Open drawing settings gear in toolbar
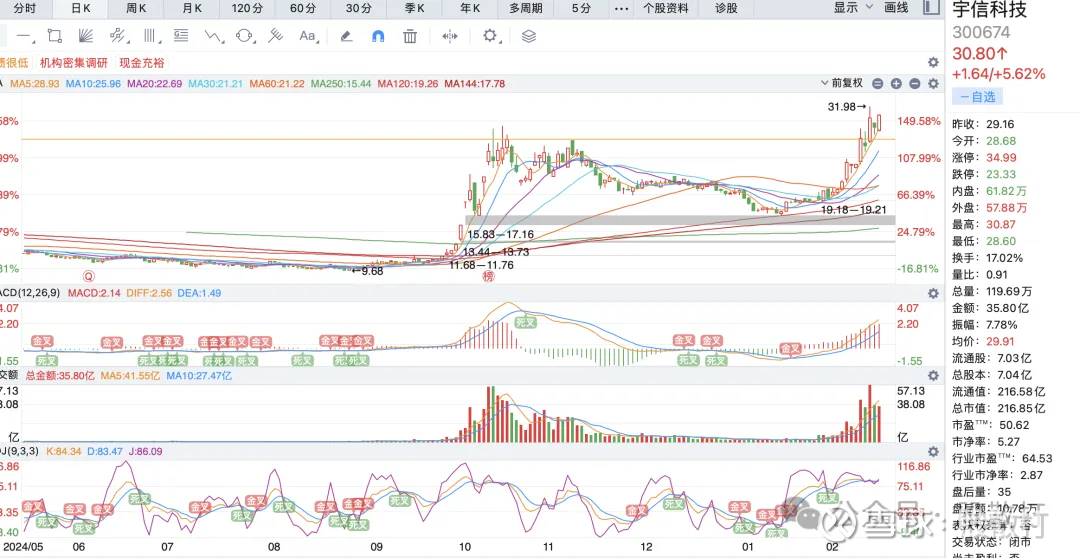 tap(490, 36)
